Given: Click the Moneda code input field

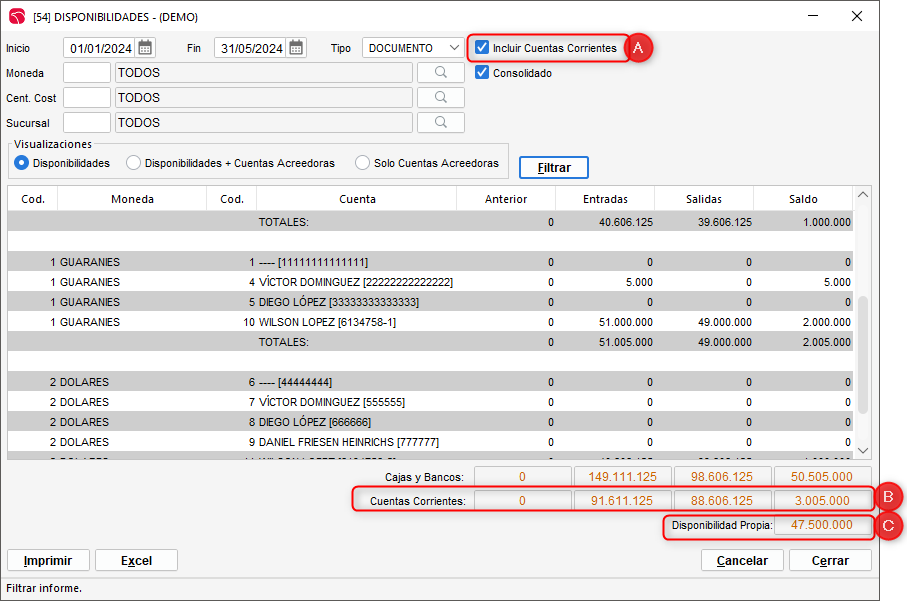Looking at the screenshot, I should [x=87, y=73].
